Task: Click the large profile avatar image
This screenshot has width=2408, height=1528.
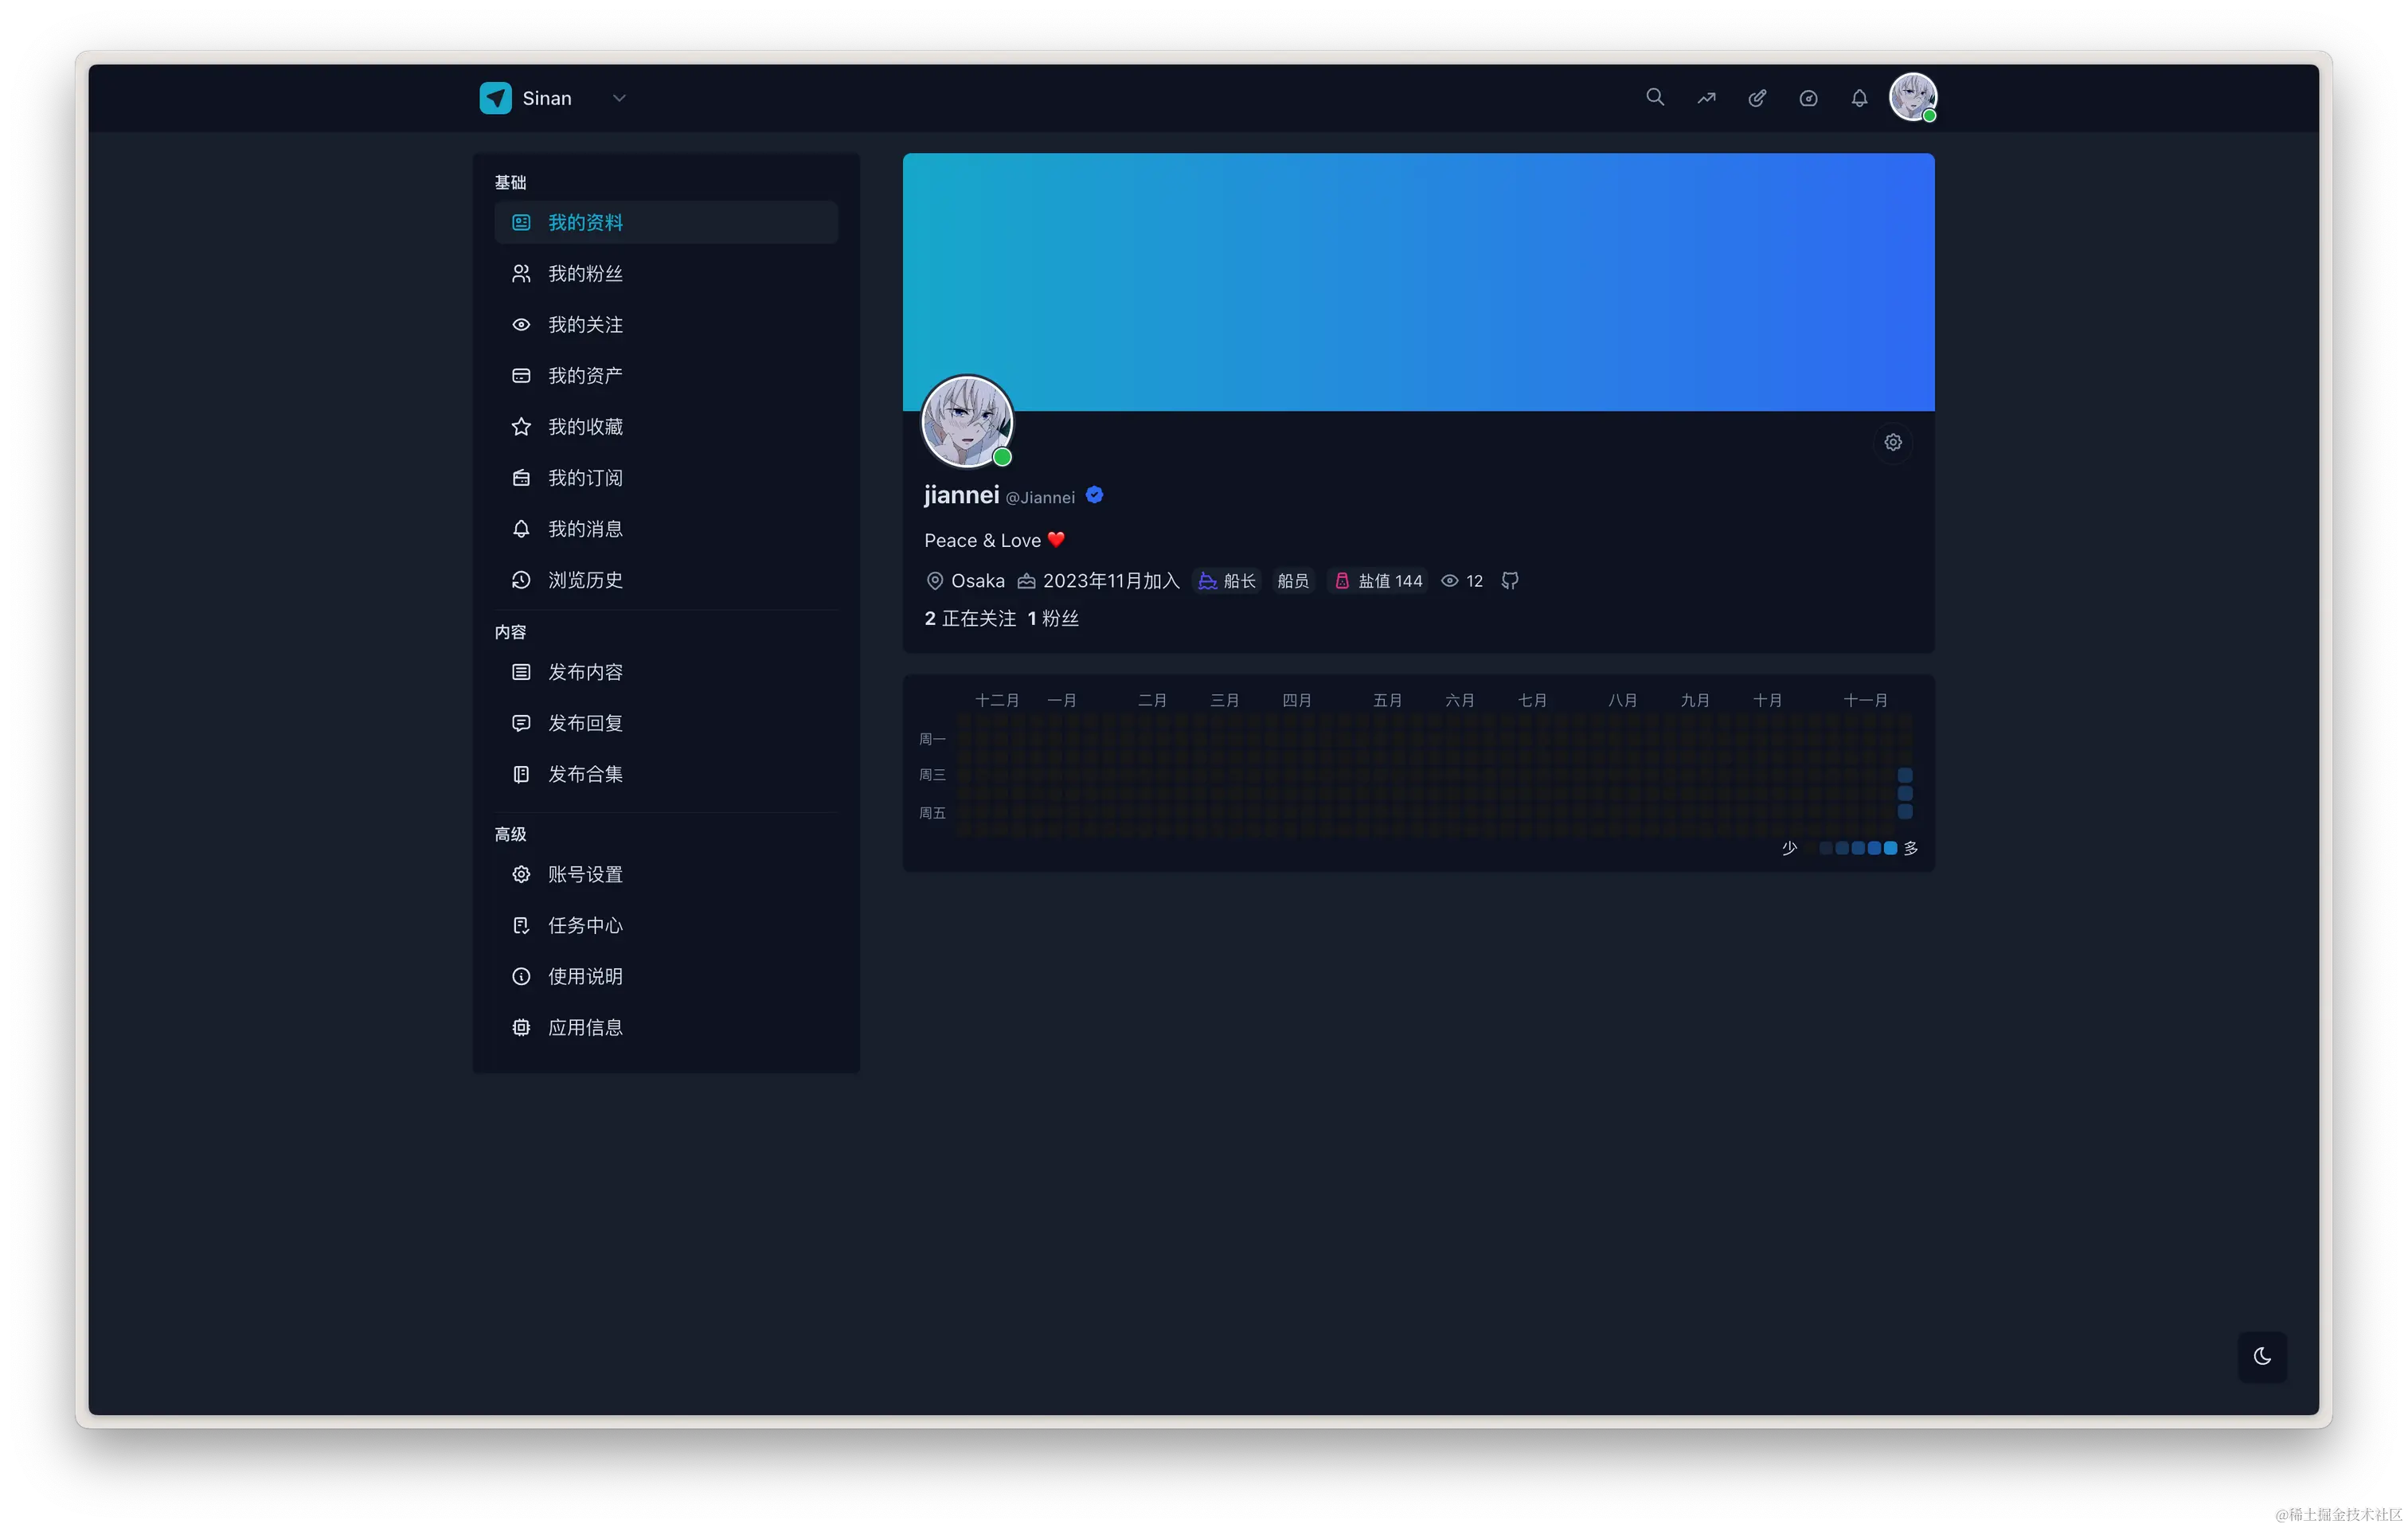Action: (967, 422)
